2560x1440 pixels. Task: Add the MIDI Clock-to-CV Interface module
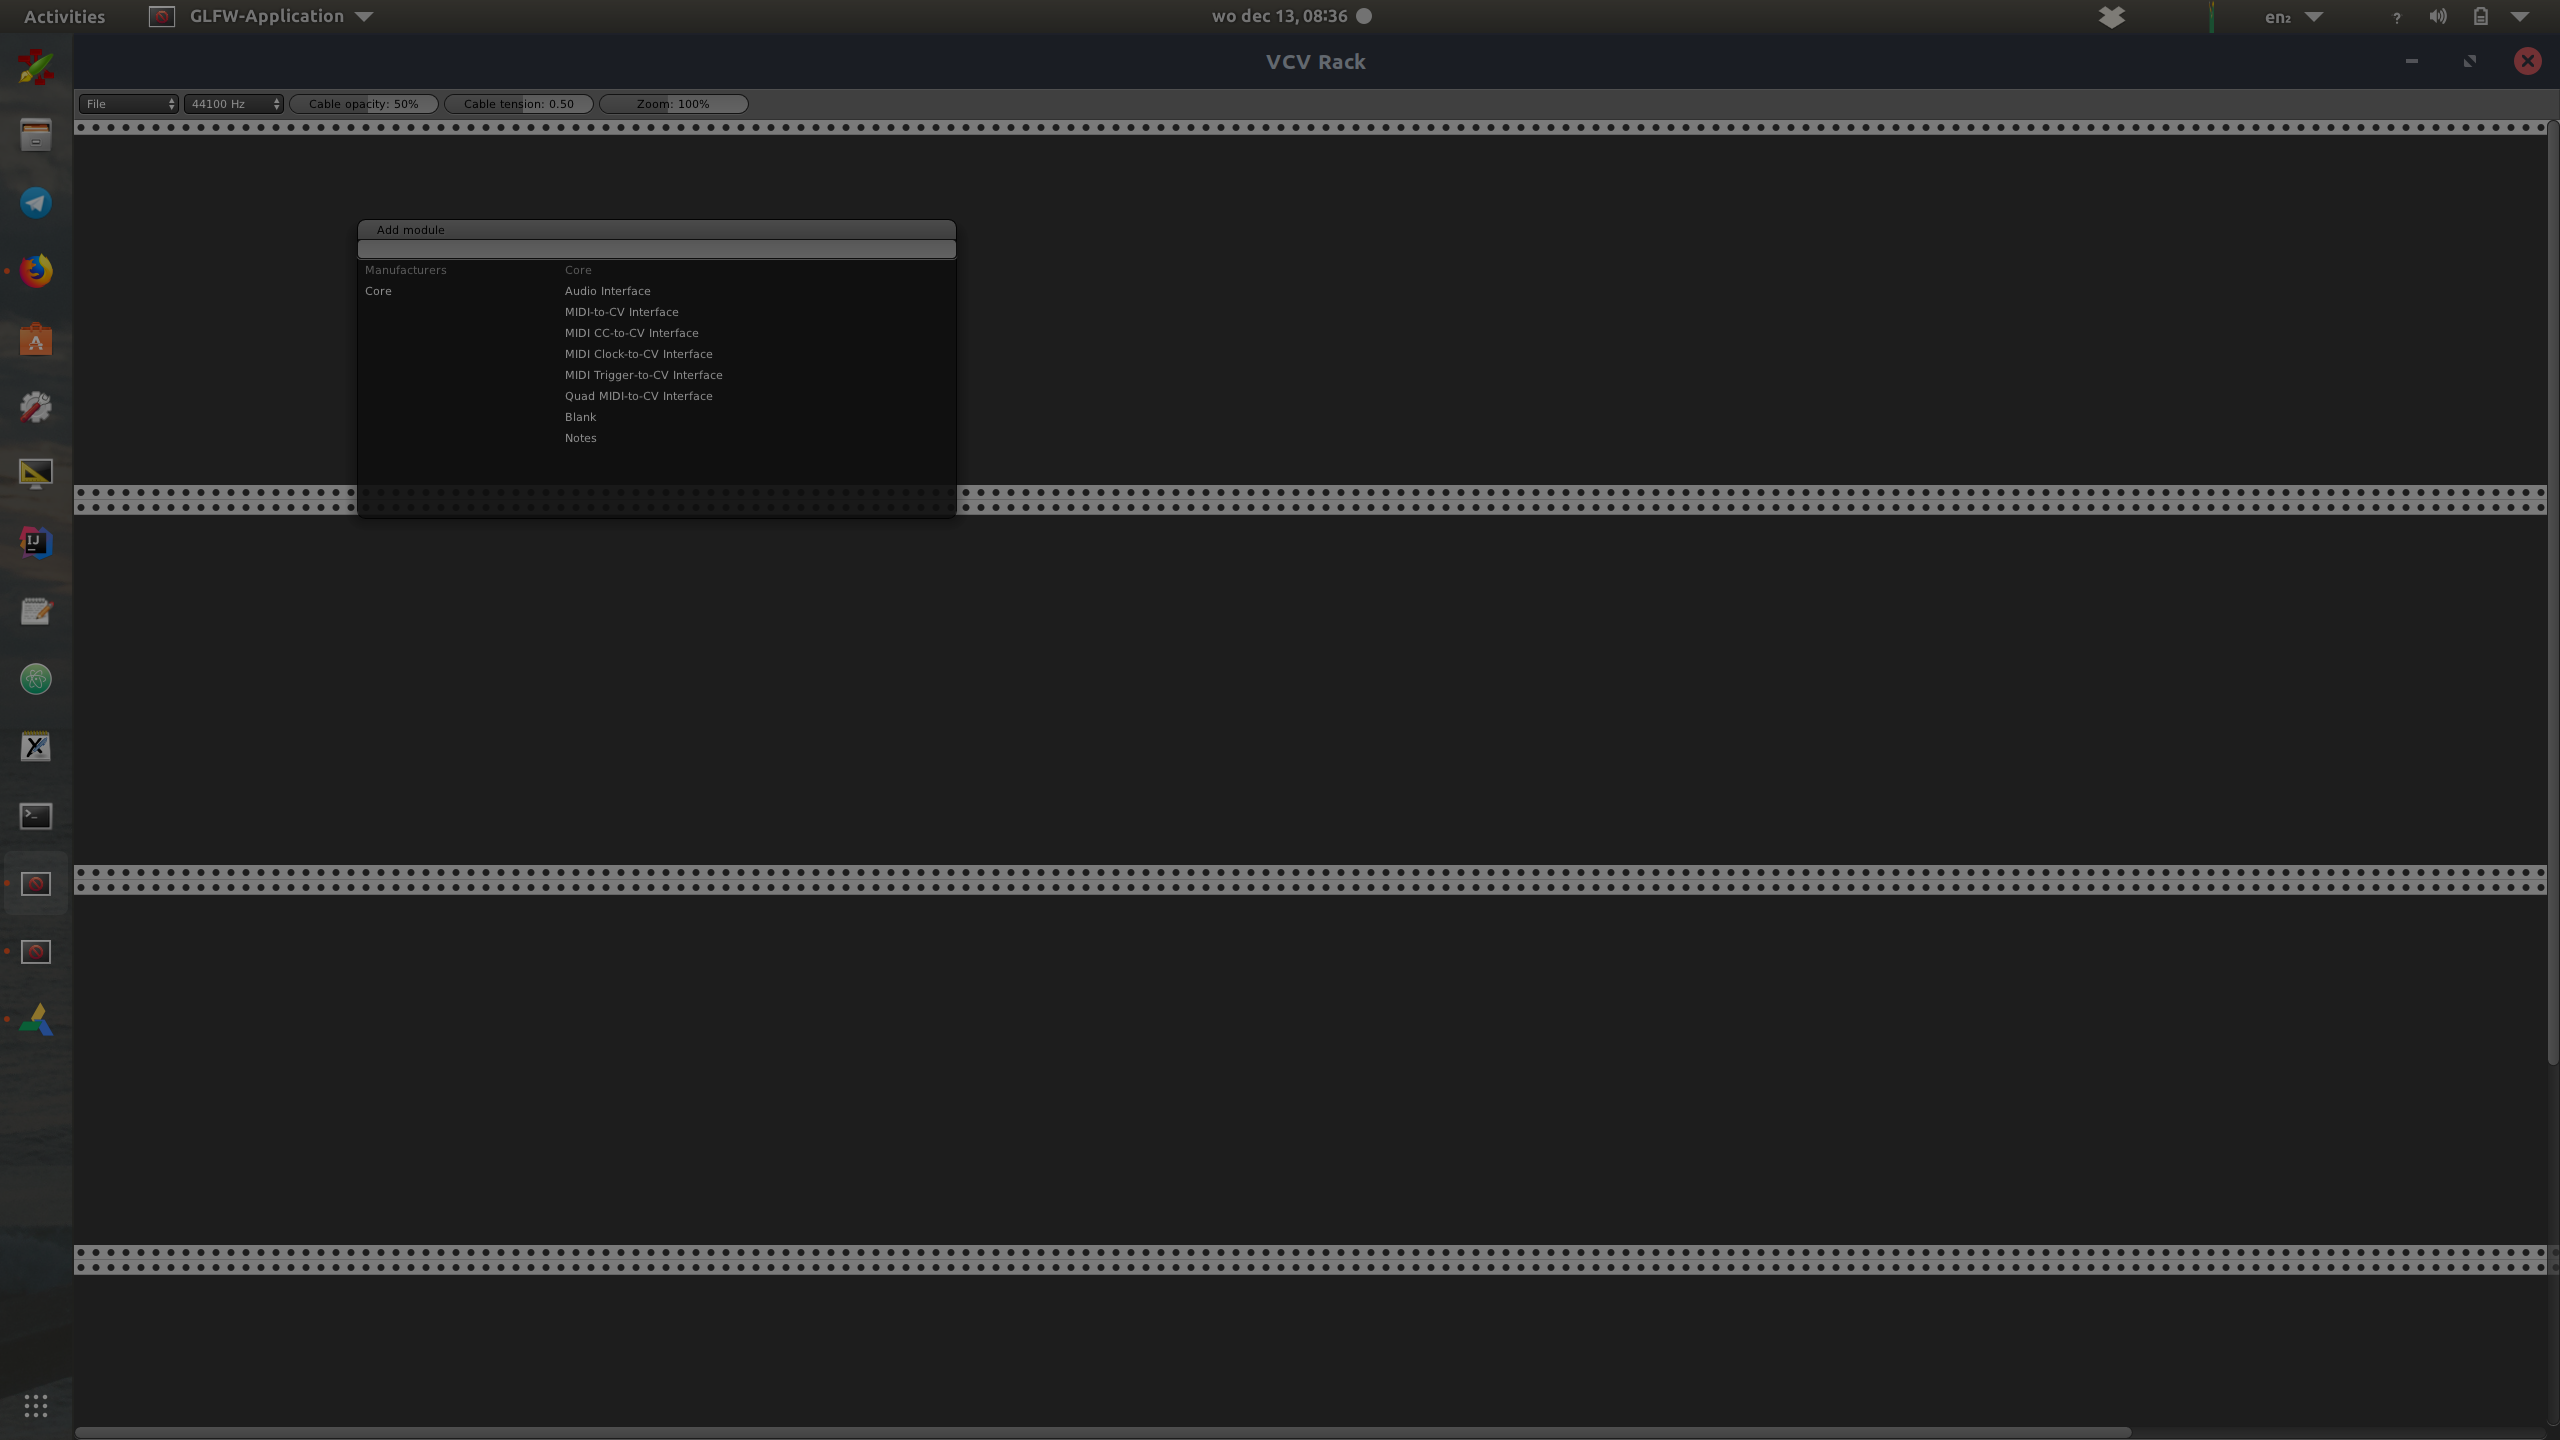639,354
